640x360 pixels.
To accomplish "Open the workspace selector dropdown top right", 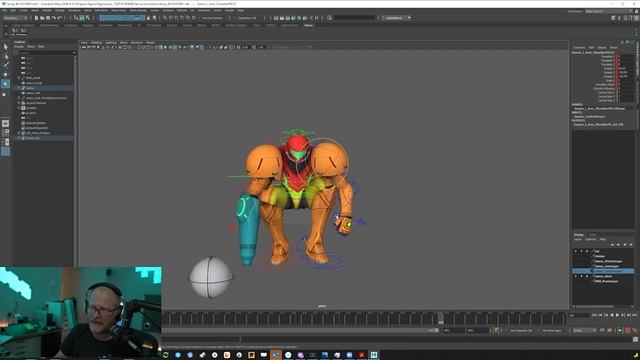I will [x=610, y=11].
